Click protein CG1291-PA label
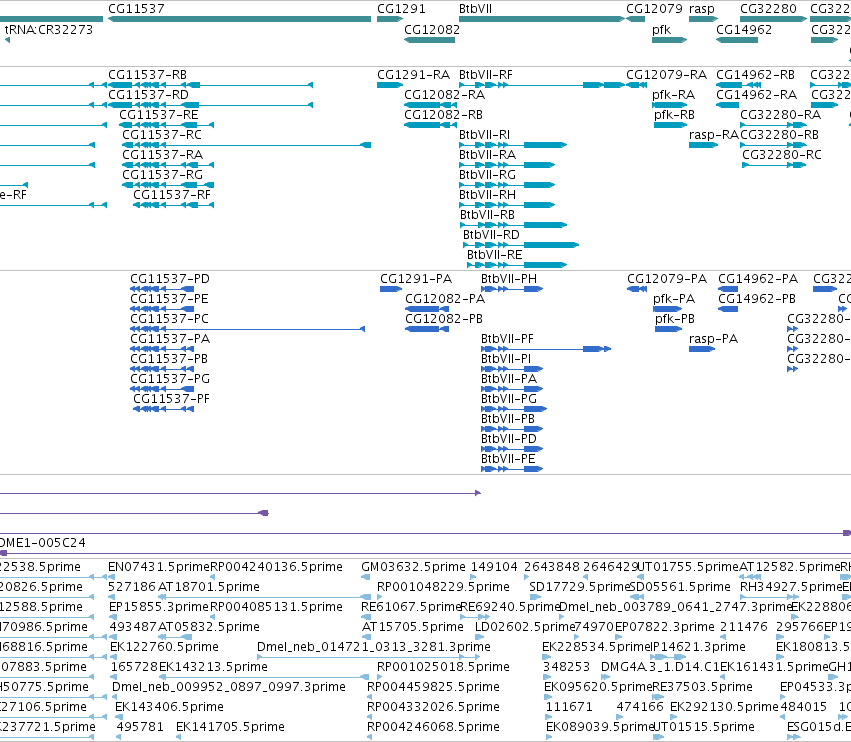This screenshot has width=851, height=742. tap(416, 279)
